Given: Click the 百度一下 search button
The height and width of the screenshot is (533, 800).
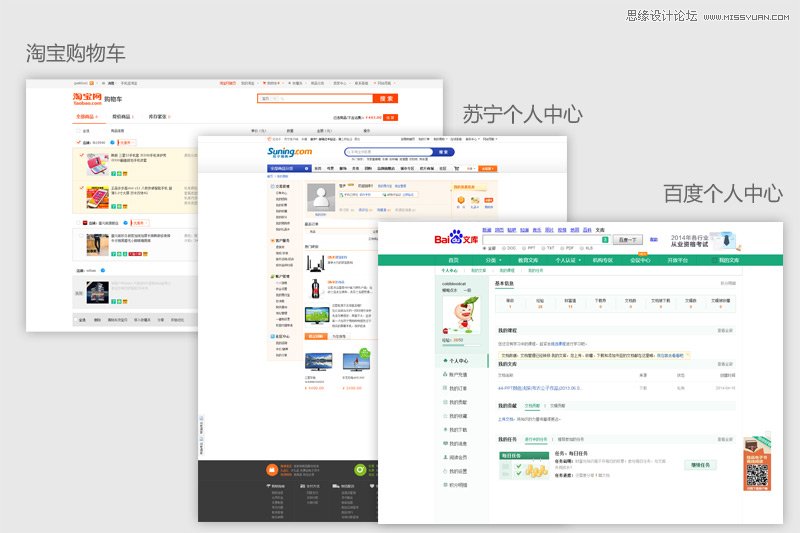Looking at the screenshot, I should (627, 240).
